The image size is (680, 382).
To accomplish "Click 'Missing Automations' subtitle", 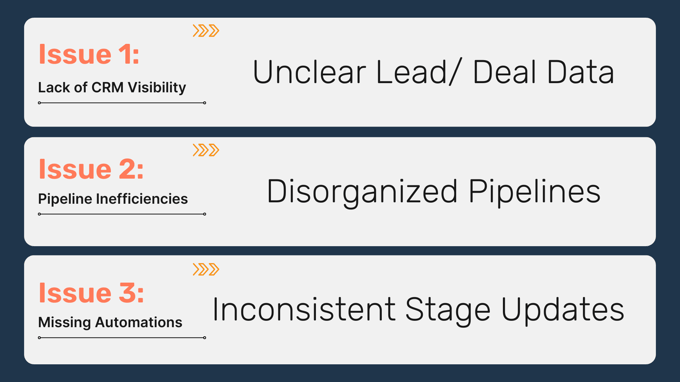I will 110,323.
